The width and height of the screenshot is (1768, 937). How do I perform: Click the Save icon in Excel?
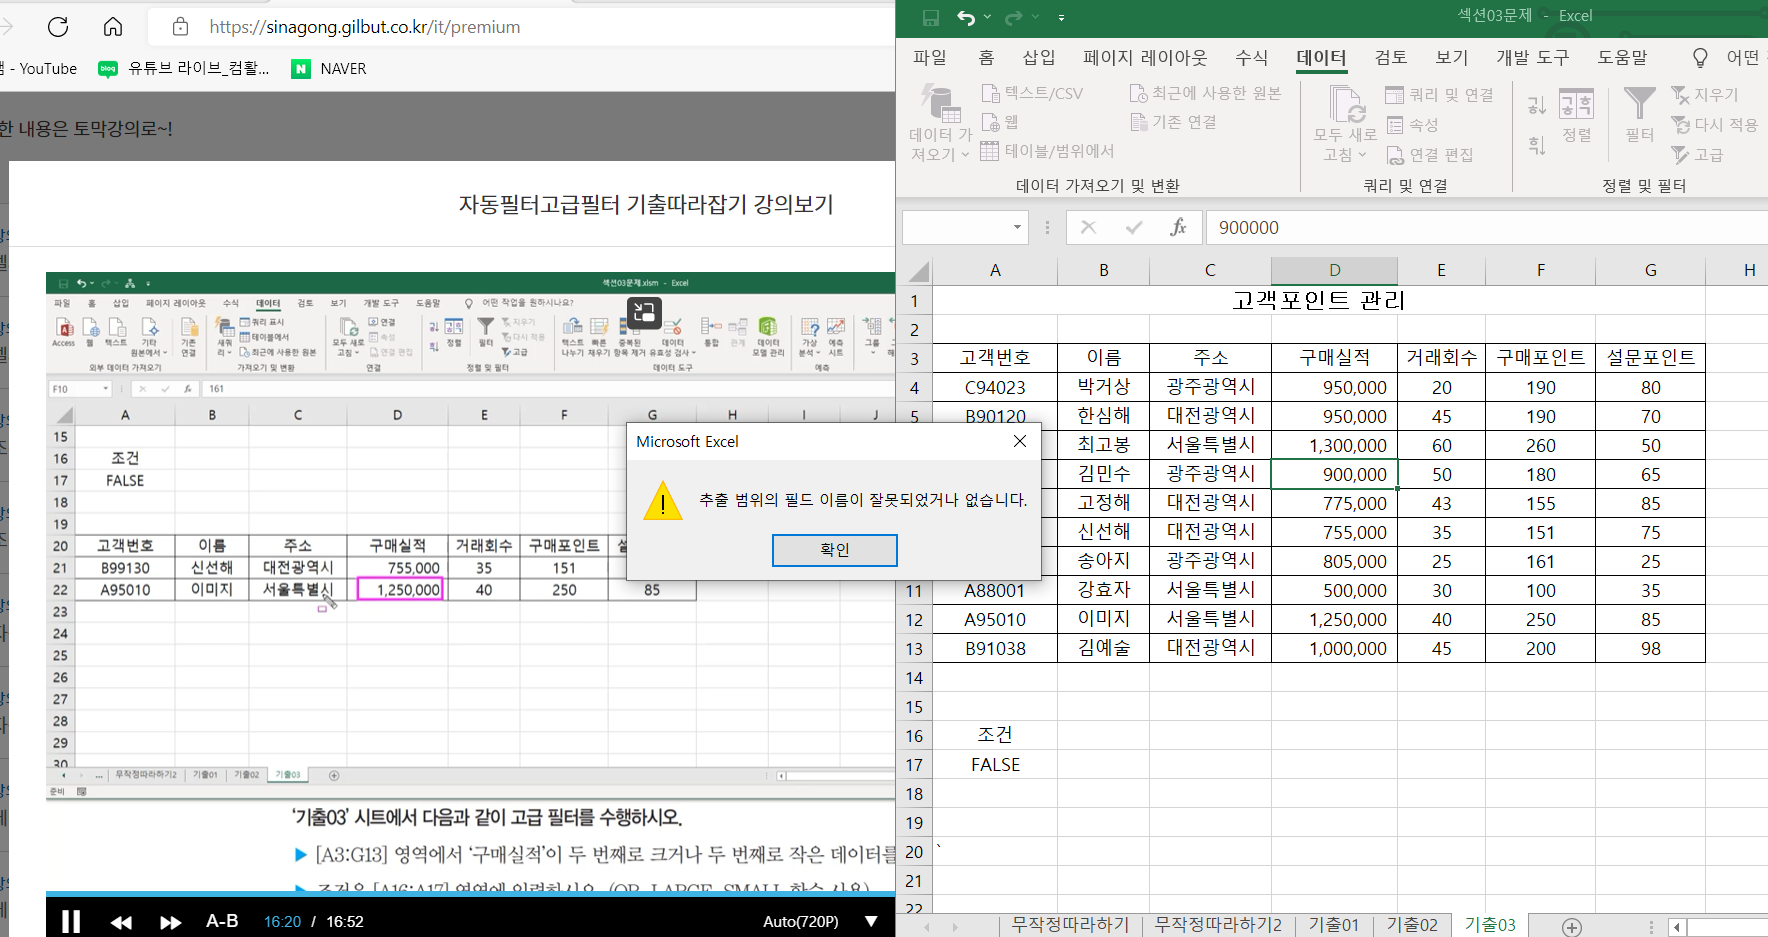tap(930, 17)
